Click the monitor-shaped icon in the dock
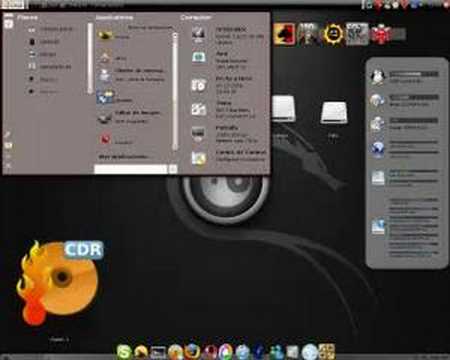Viewport: 450px width, 360px height. (158, 352)
